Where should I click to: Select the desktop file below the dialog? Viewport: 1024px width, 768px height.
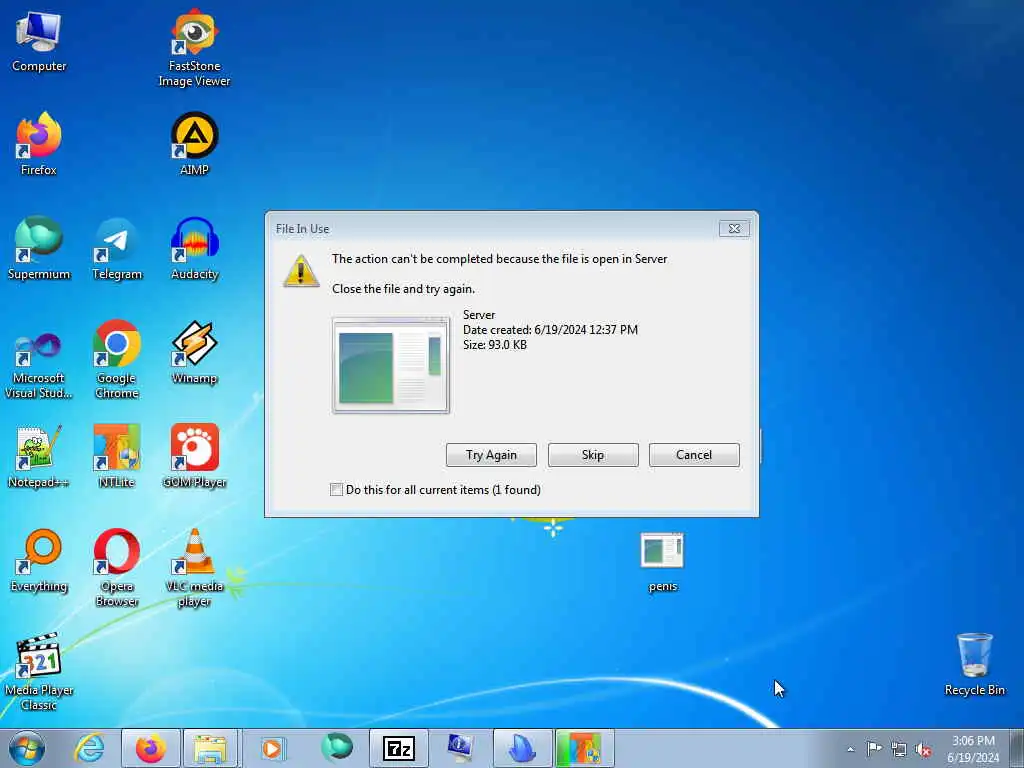(x=662, y=562)
